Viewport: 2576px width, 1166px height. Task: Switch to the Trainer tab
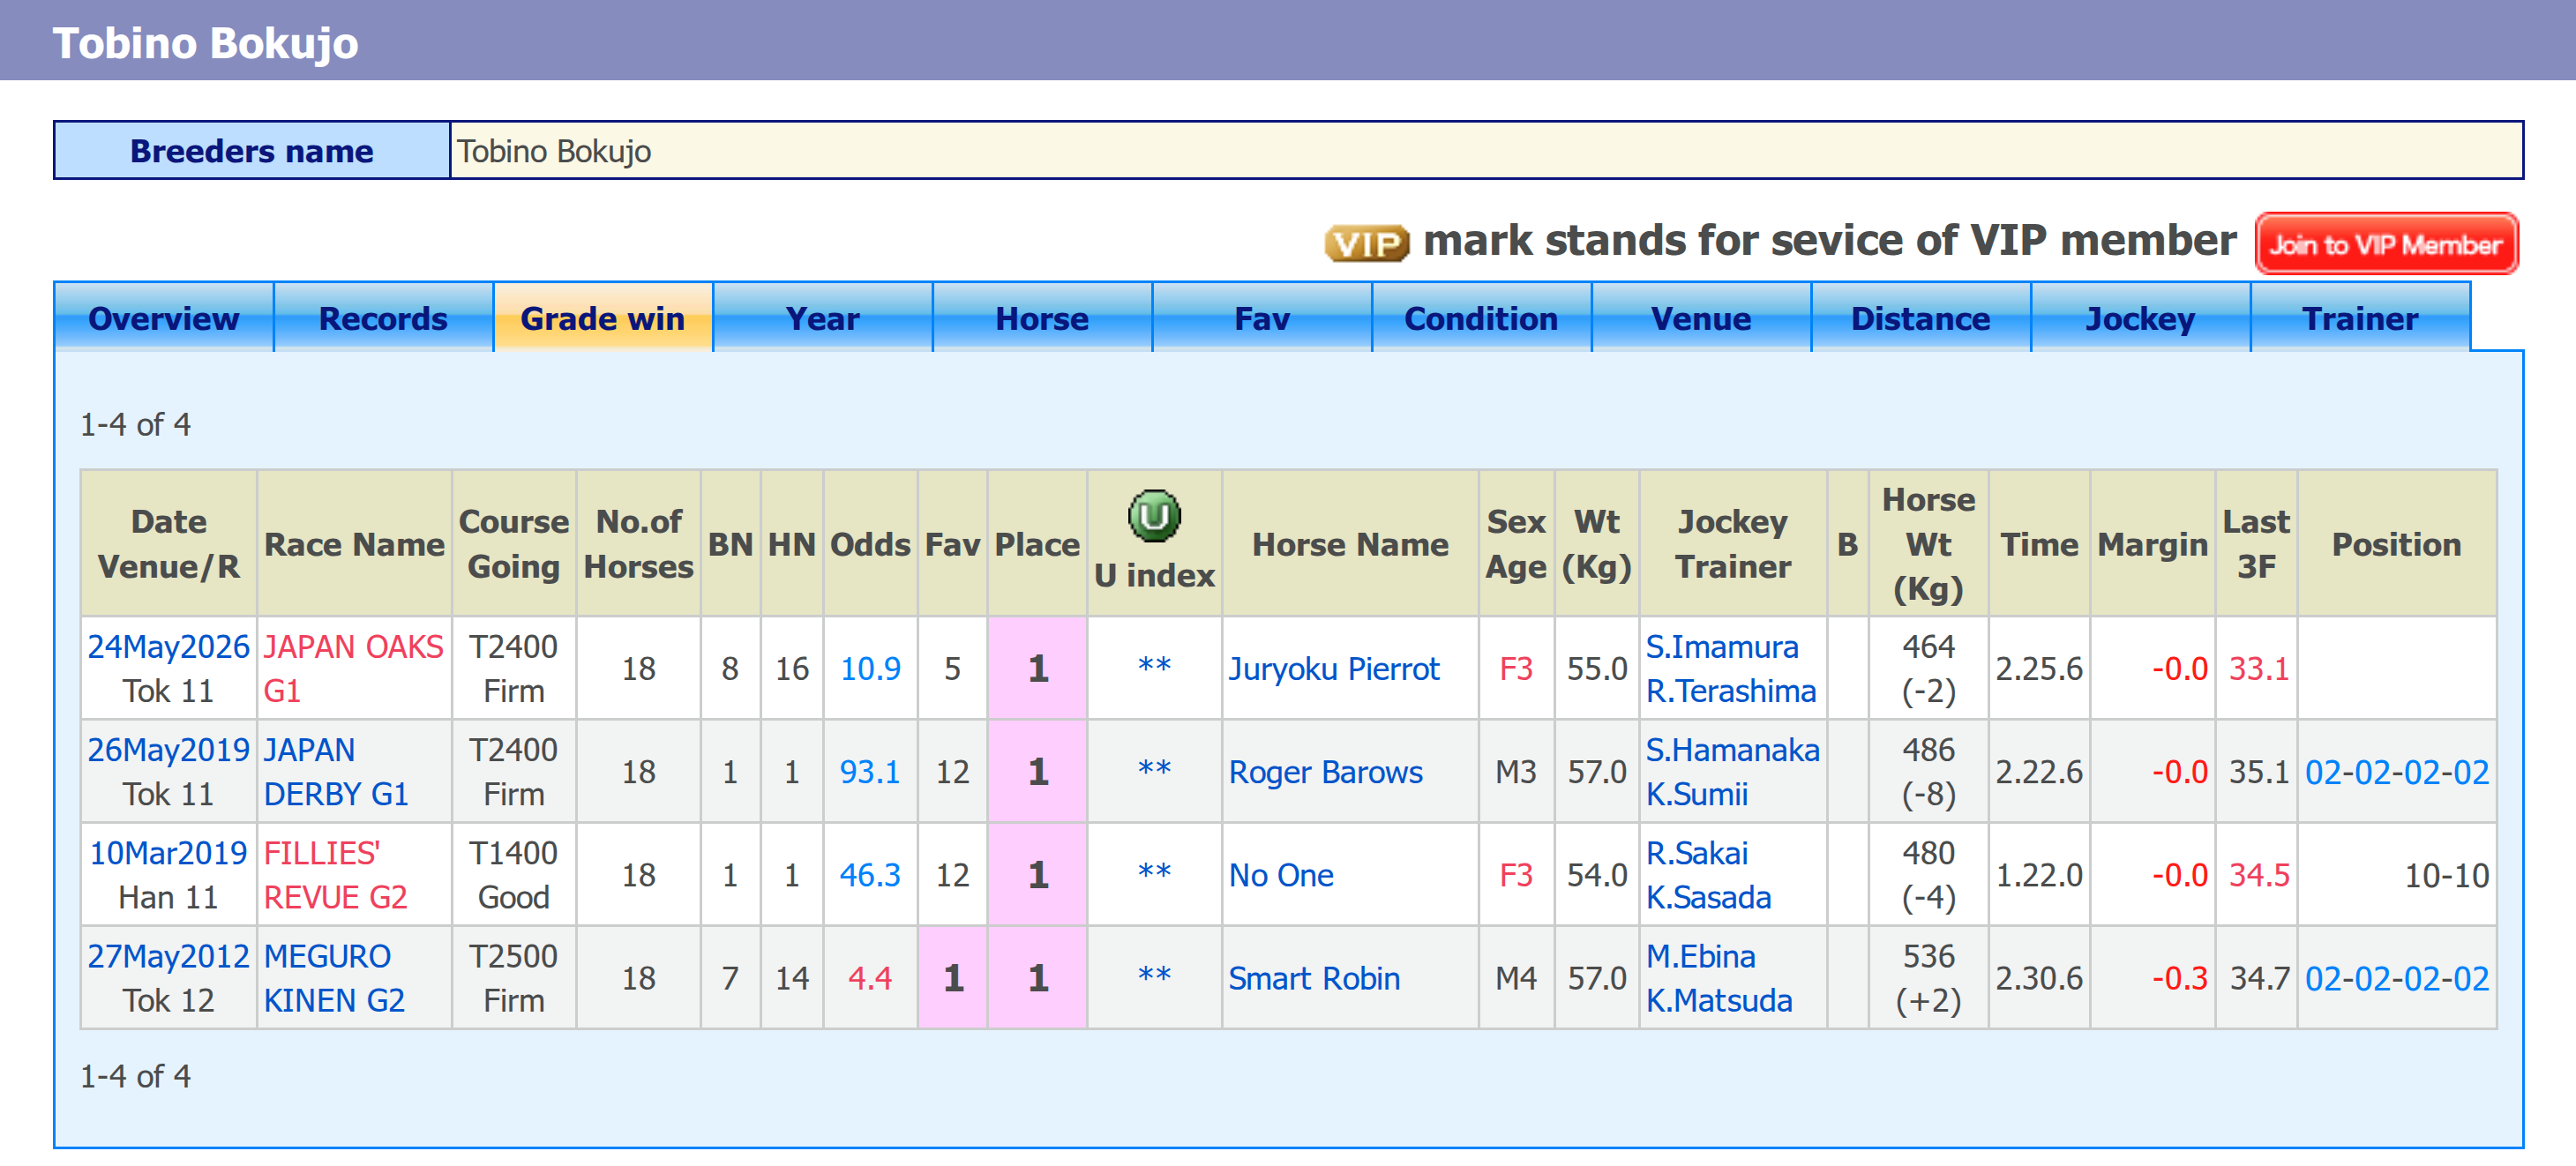[2360, 318]
